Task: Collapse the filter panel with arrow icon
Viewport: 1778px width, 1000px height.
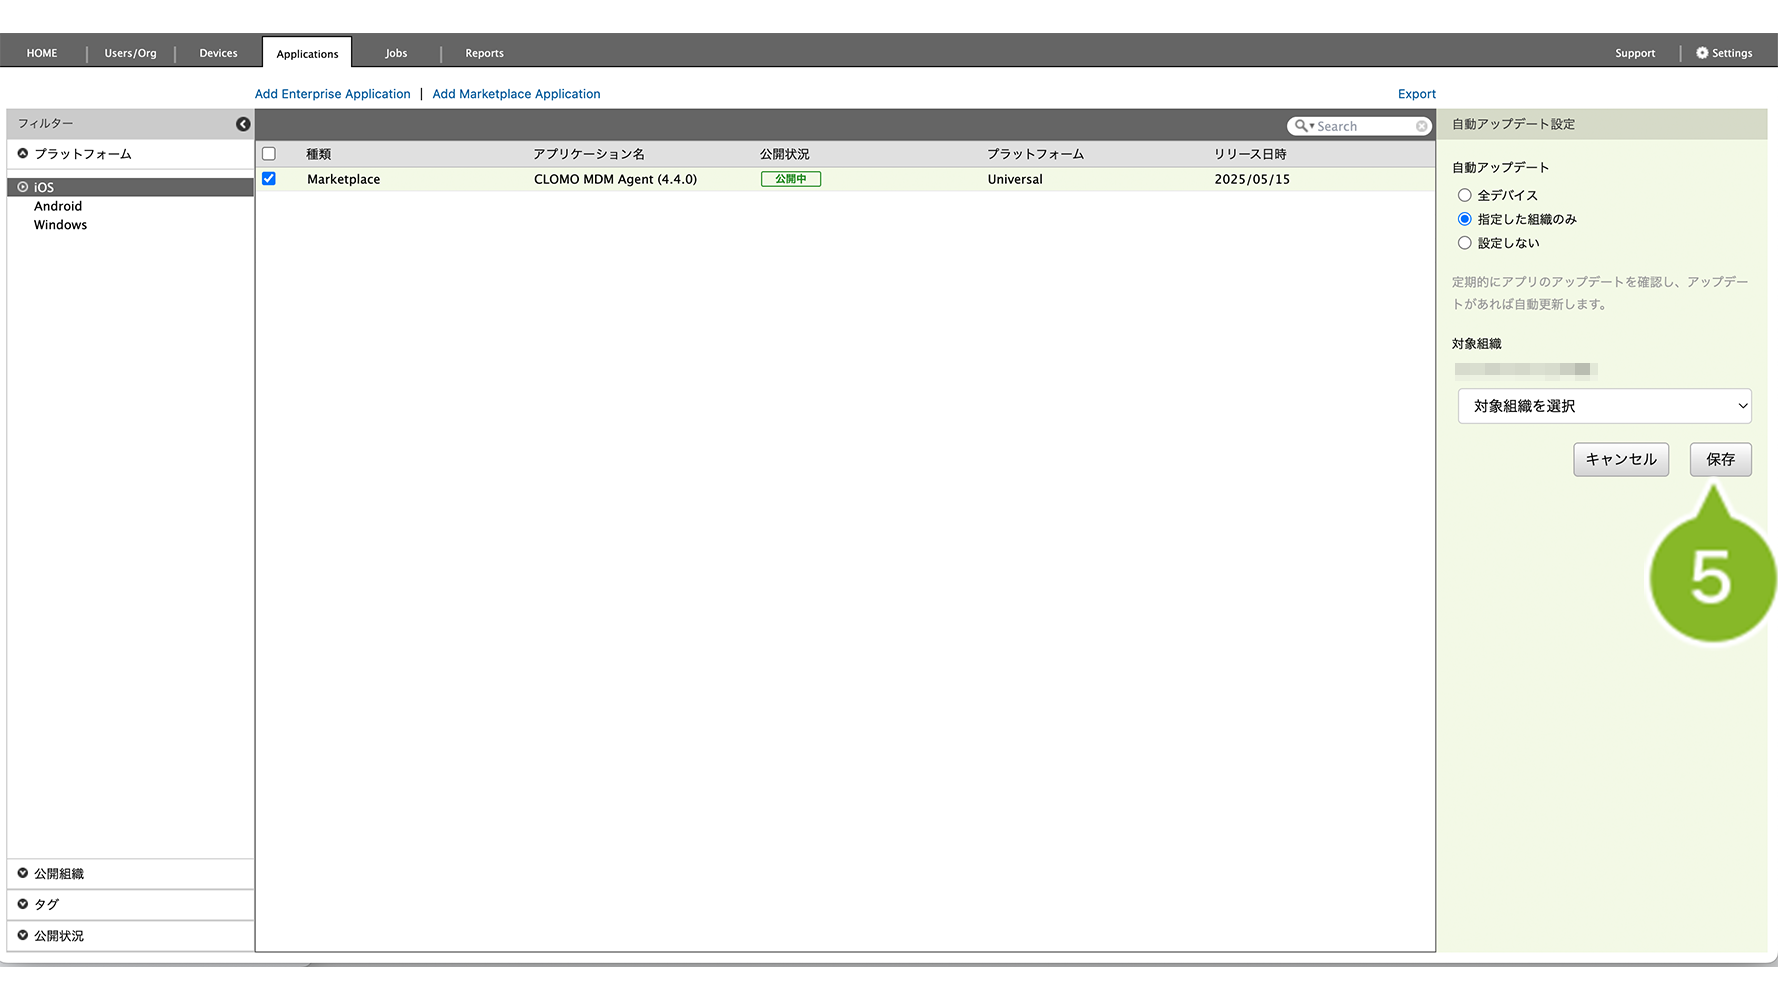Action: point(243,124)
